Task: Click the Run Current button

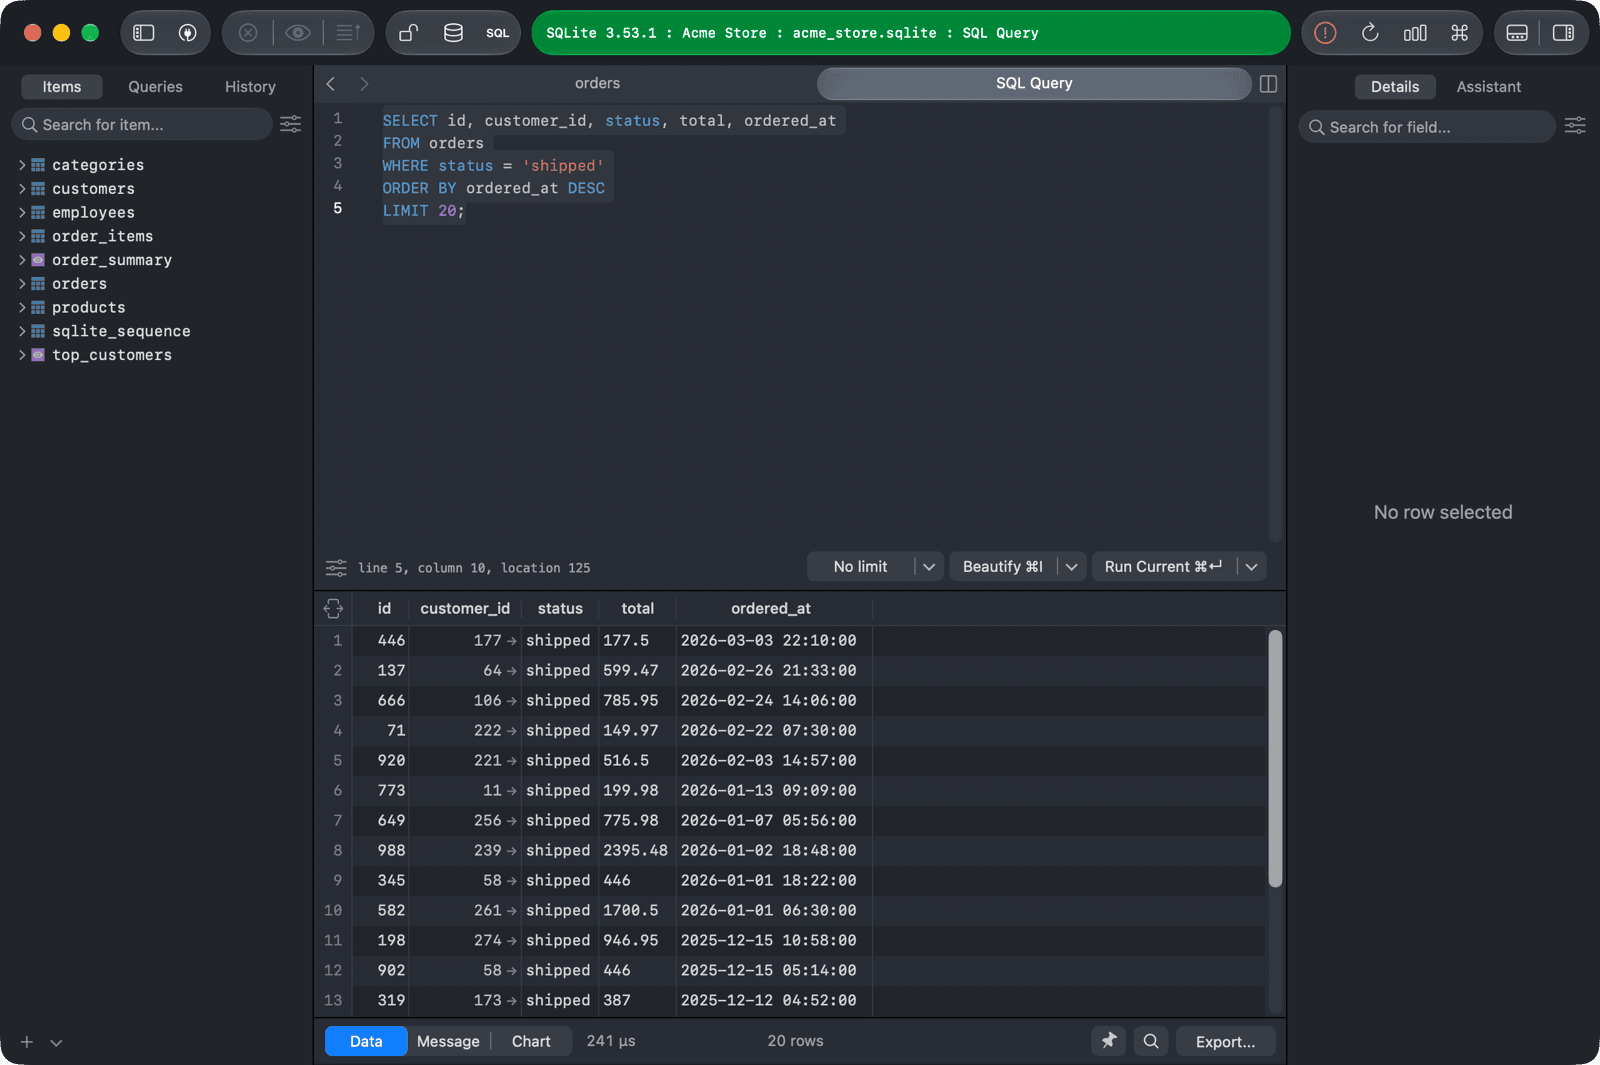Action: click(x=1163, y=567)
